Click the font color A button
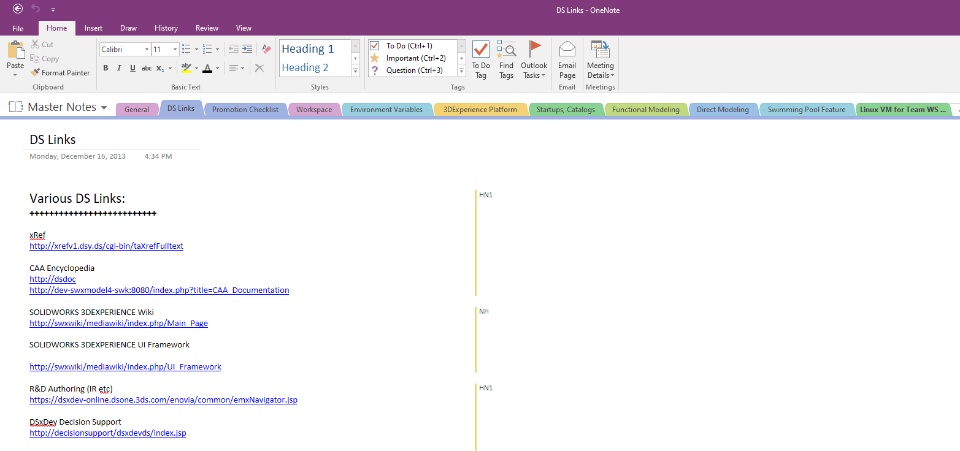Image resolution: width=960 pixels, height=451 pixels. pyautogui.click(x=207, y=69)
